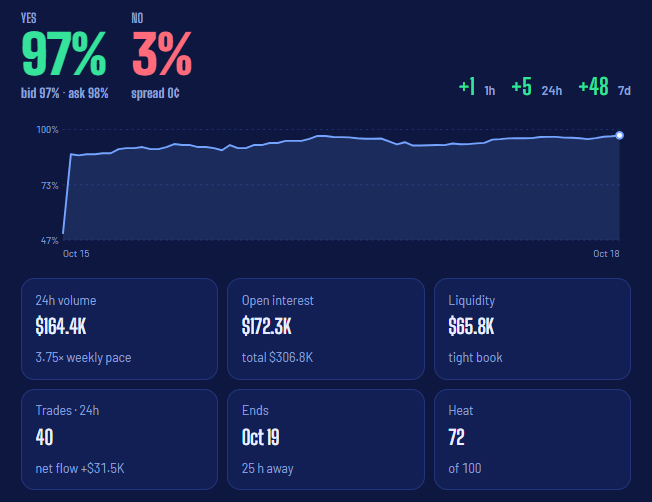Open the Liquidity card
This screenshot has width=652, height=502.
[532, 329]
